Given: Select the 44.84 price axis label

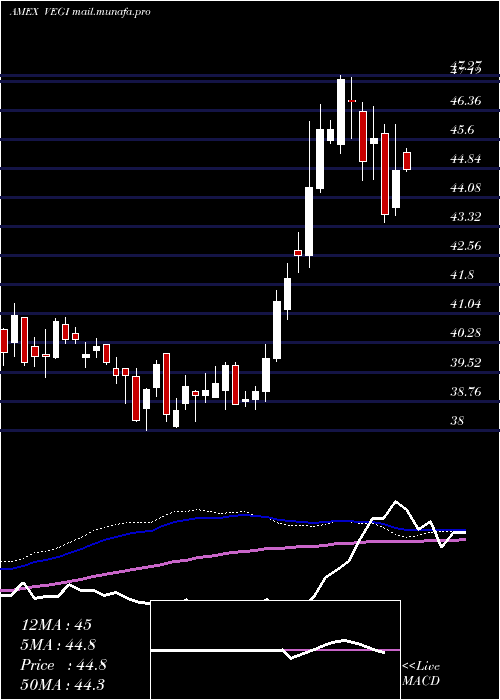Looking at the screenshot, I should point(466,159).
